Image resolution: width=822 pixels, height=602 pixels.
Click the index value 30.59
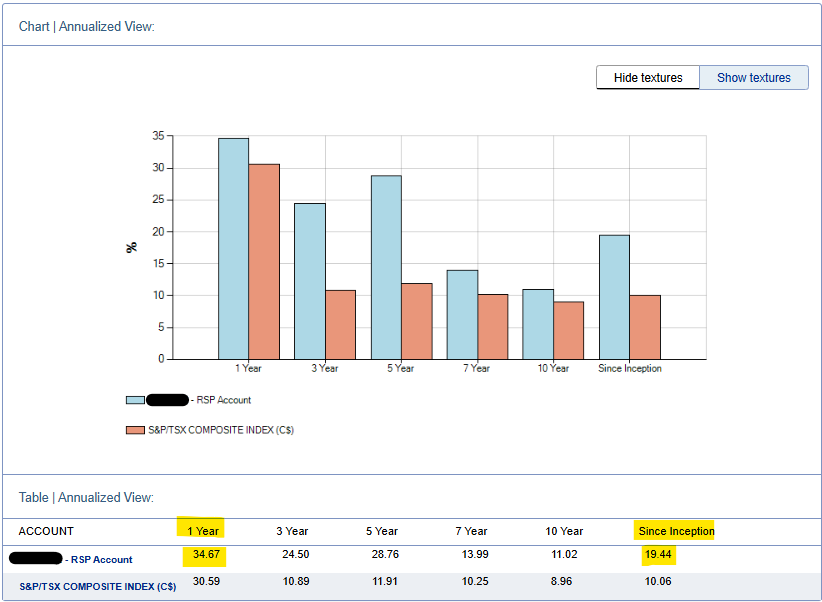pos(206,581)
